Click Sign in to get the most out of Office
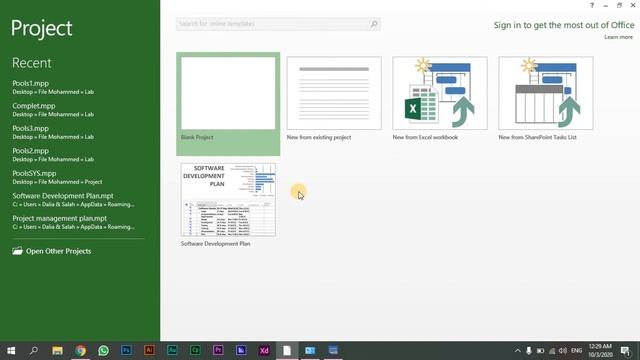Viewport: 640px width, 360px height. [x=564, y=25]
